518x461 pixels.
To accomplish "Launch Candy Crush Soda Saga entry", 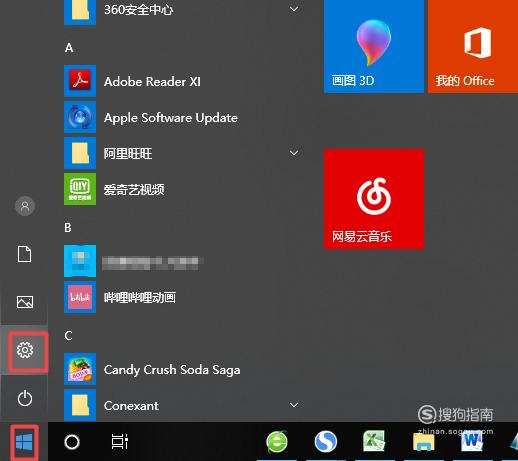I will (x=172, y=370).
